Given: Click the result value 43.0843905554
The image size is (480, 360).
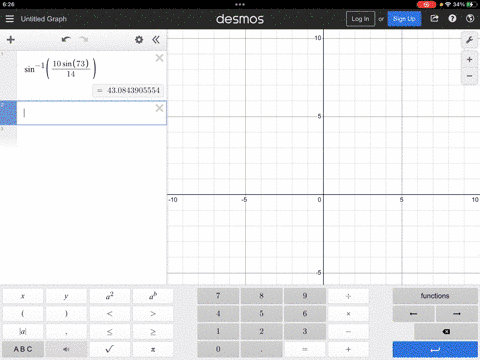Looking at the screenshot, I should pyautogui.click(x=128, y=90).
